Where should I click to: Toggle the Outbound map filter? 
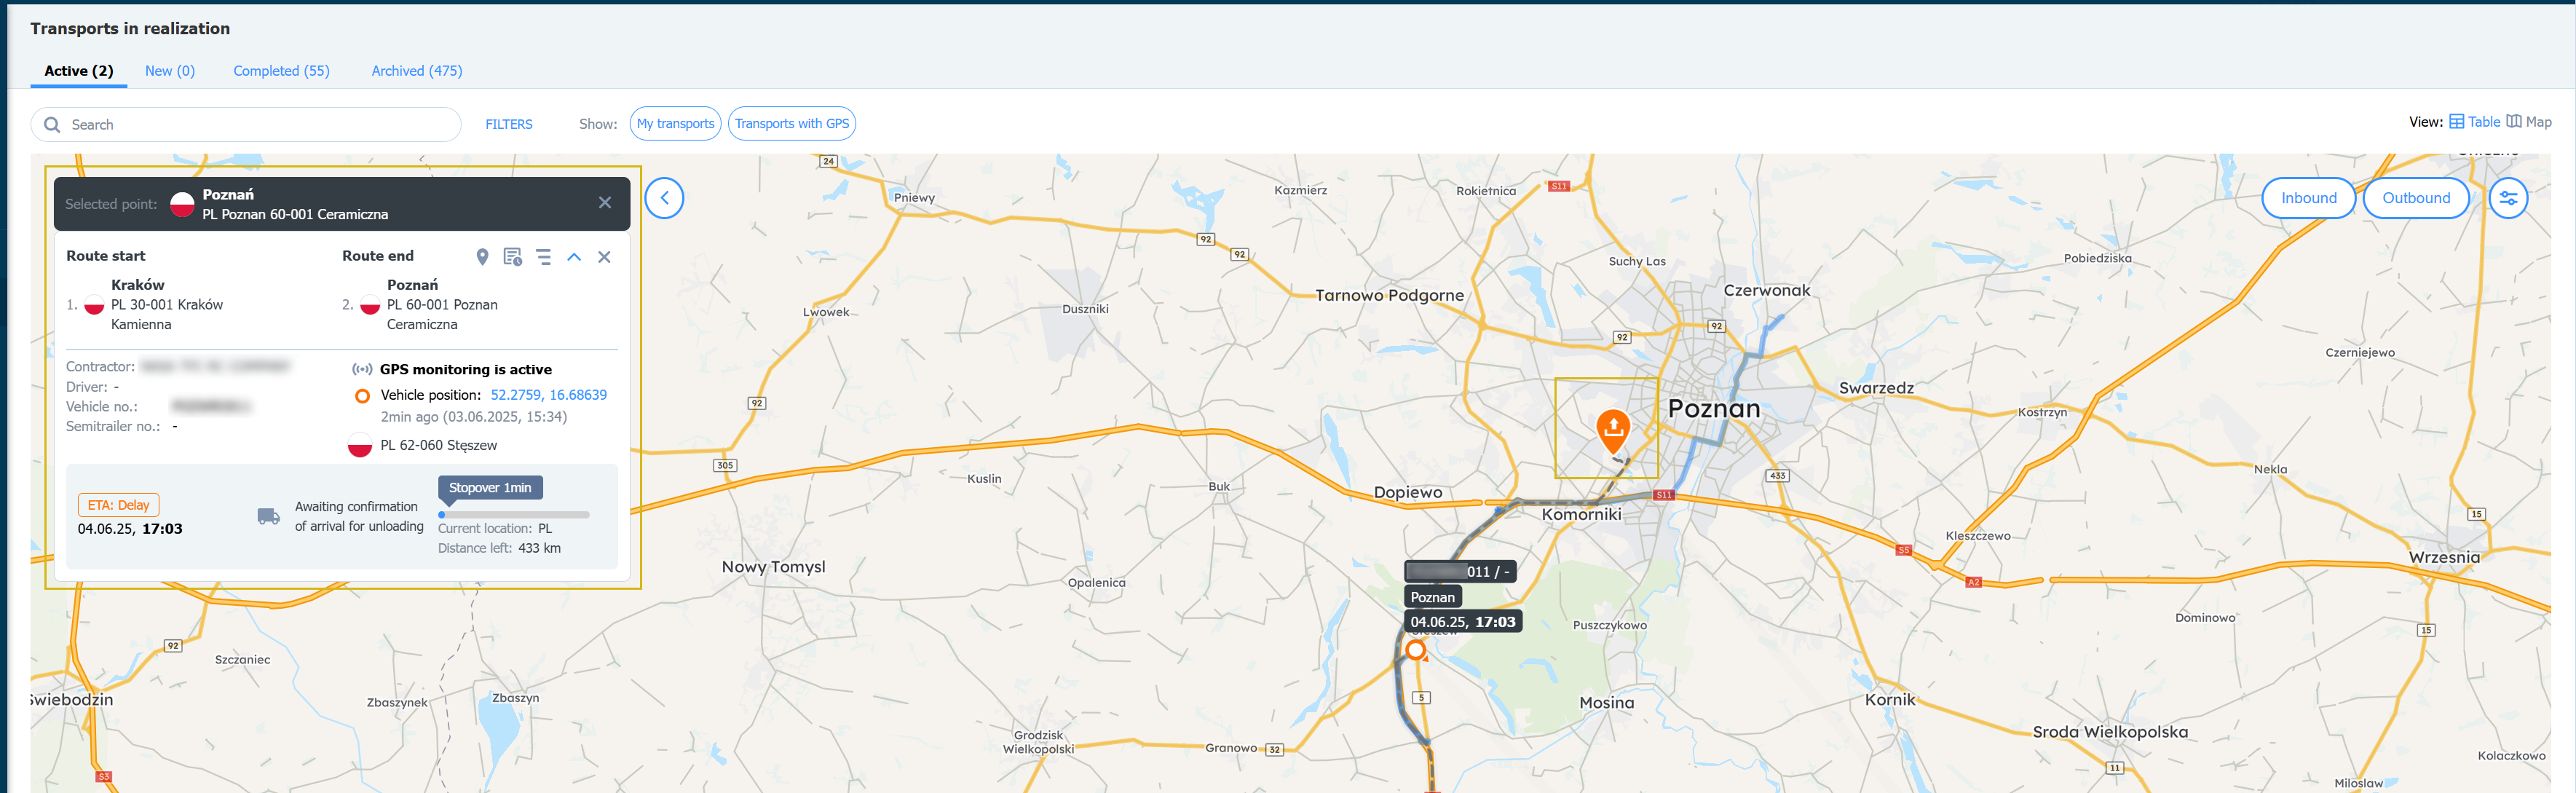(x=2415, y=198)
